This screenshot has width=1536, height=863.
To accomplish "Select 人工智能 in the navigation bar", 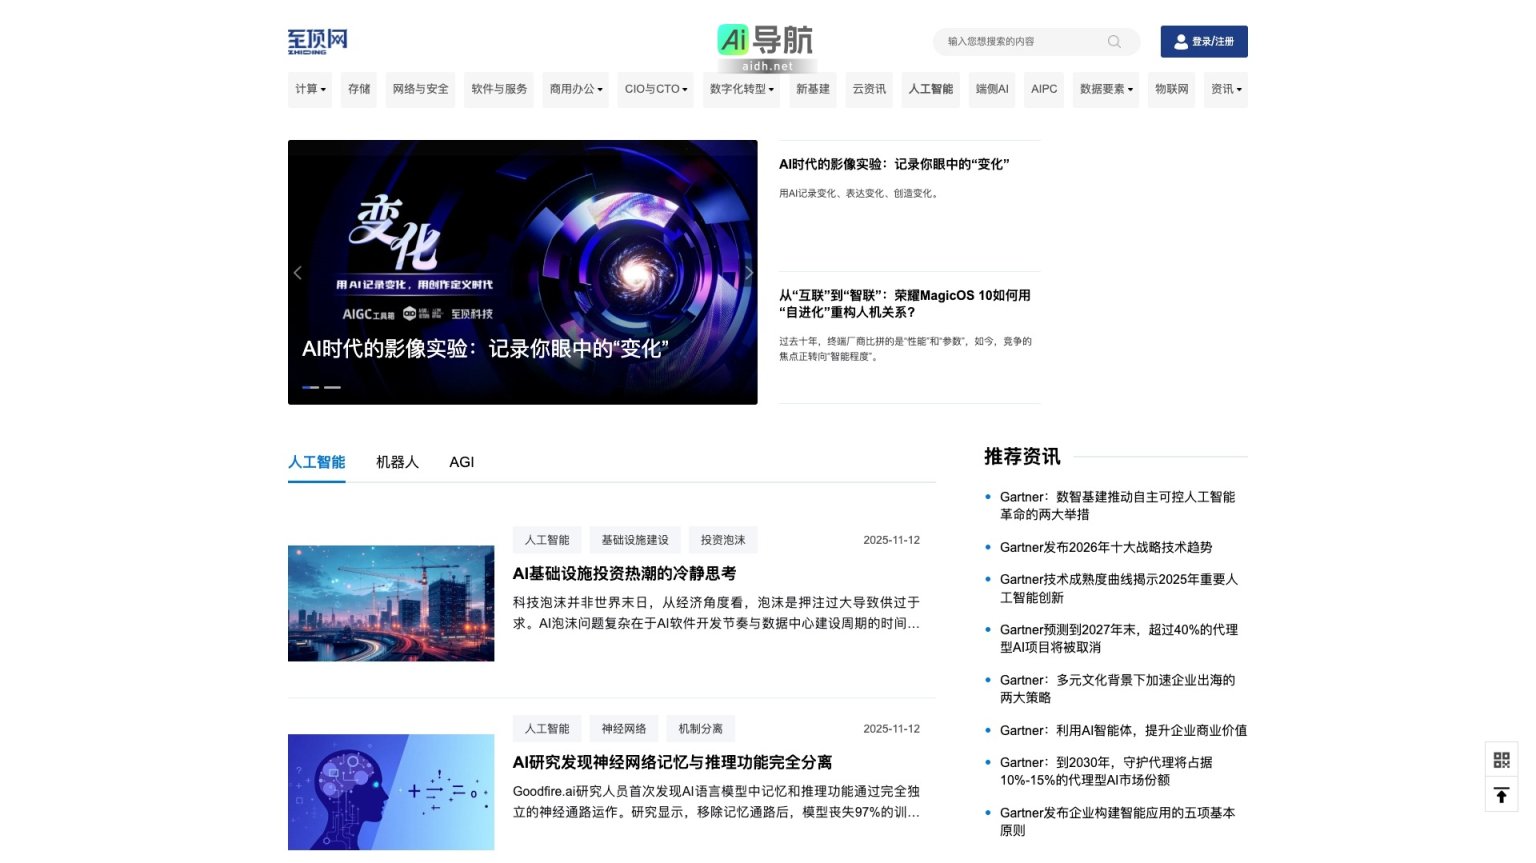I will pyautogui.click(x=930, y=89).
